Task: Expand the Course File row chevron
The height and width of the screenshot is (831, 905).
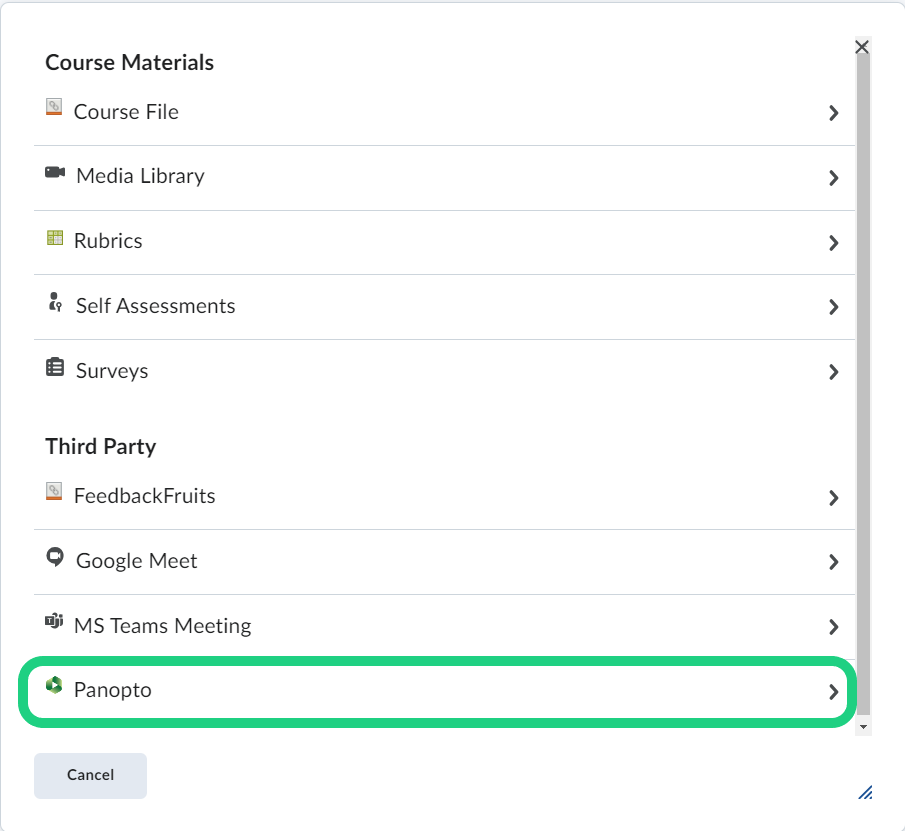Action: 833,114
